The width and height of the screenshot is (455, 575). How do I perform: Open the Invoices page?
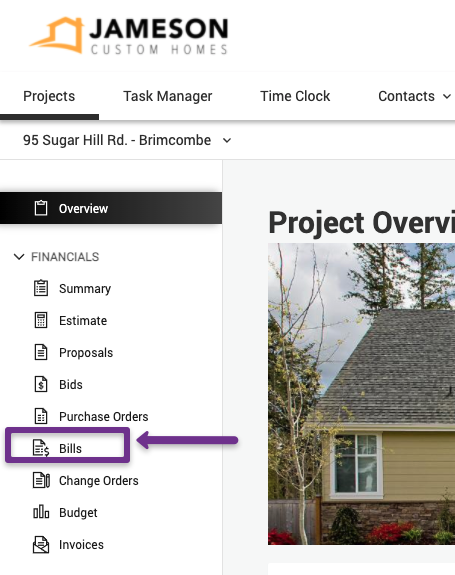click(x=81, y=545)
